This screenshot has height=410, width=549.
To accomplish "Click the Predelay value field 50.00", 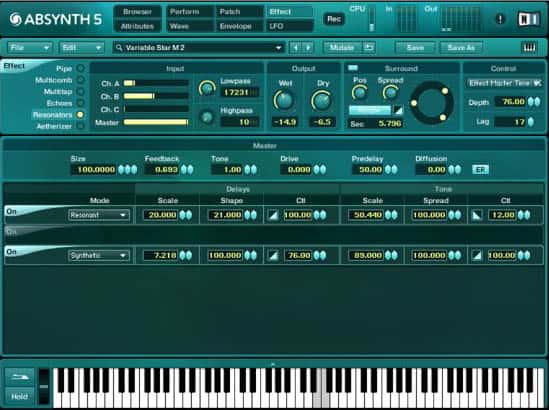I will click(x=368, y=170).
